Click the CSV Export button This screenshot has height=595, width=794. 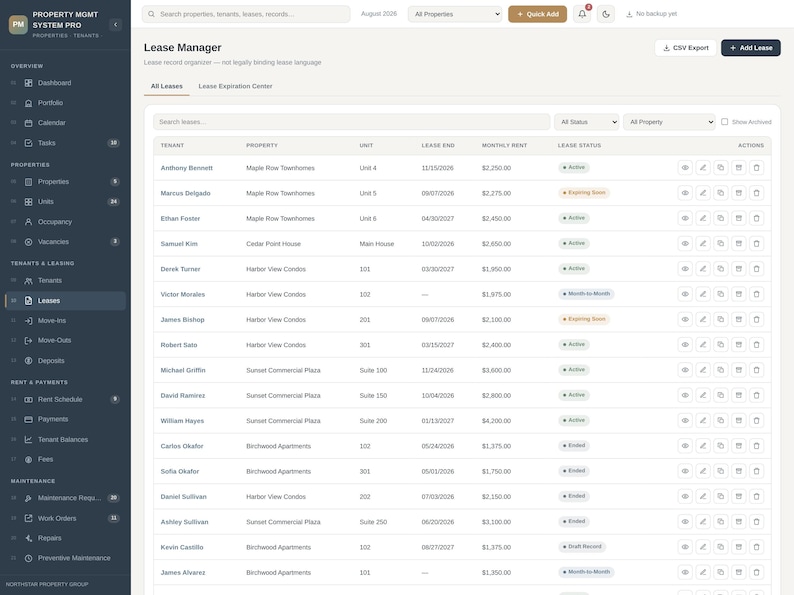tap(686, 48)
